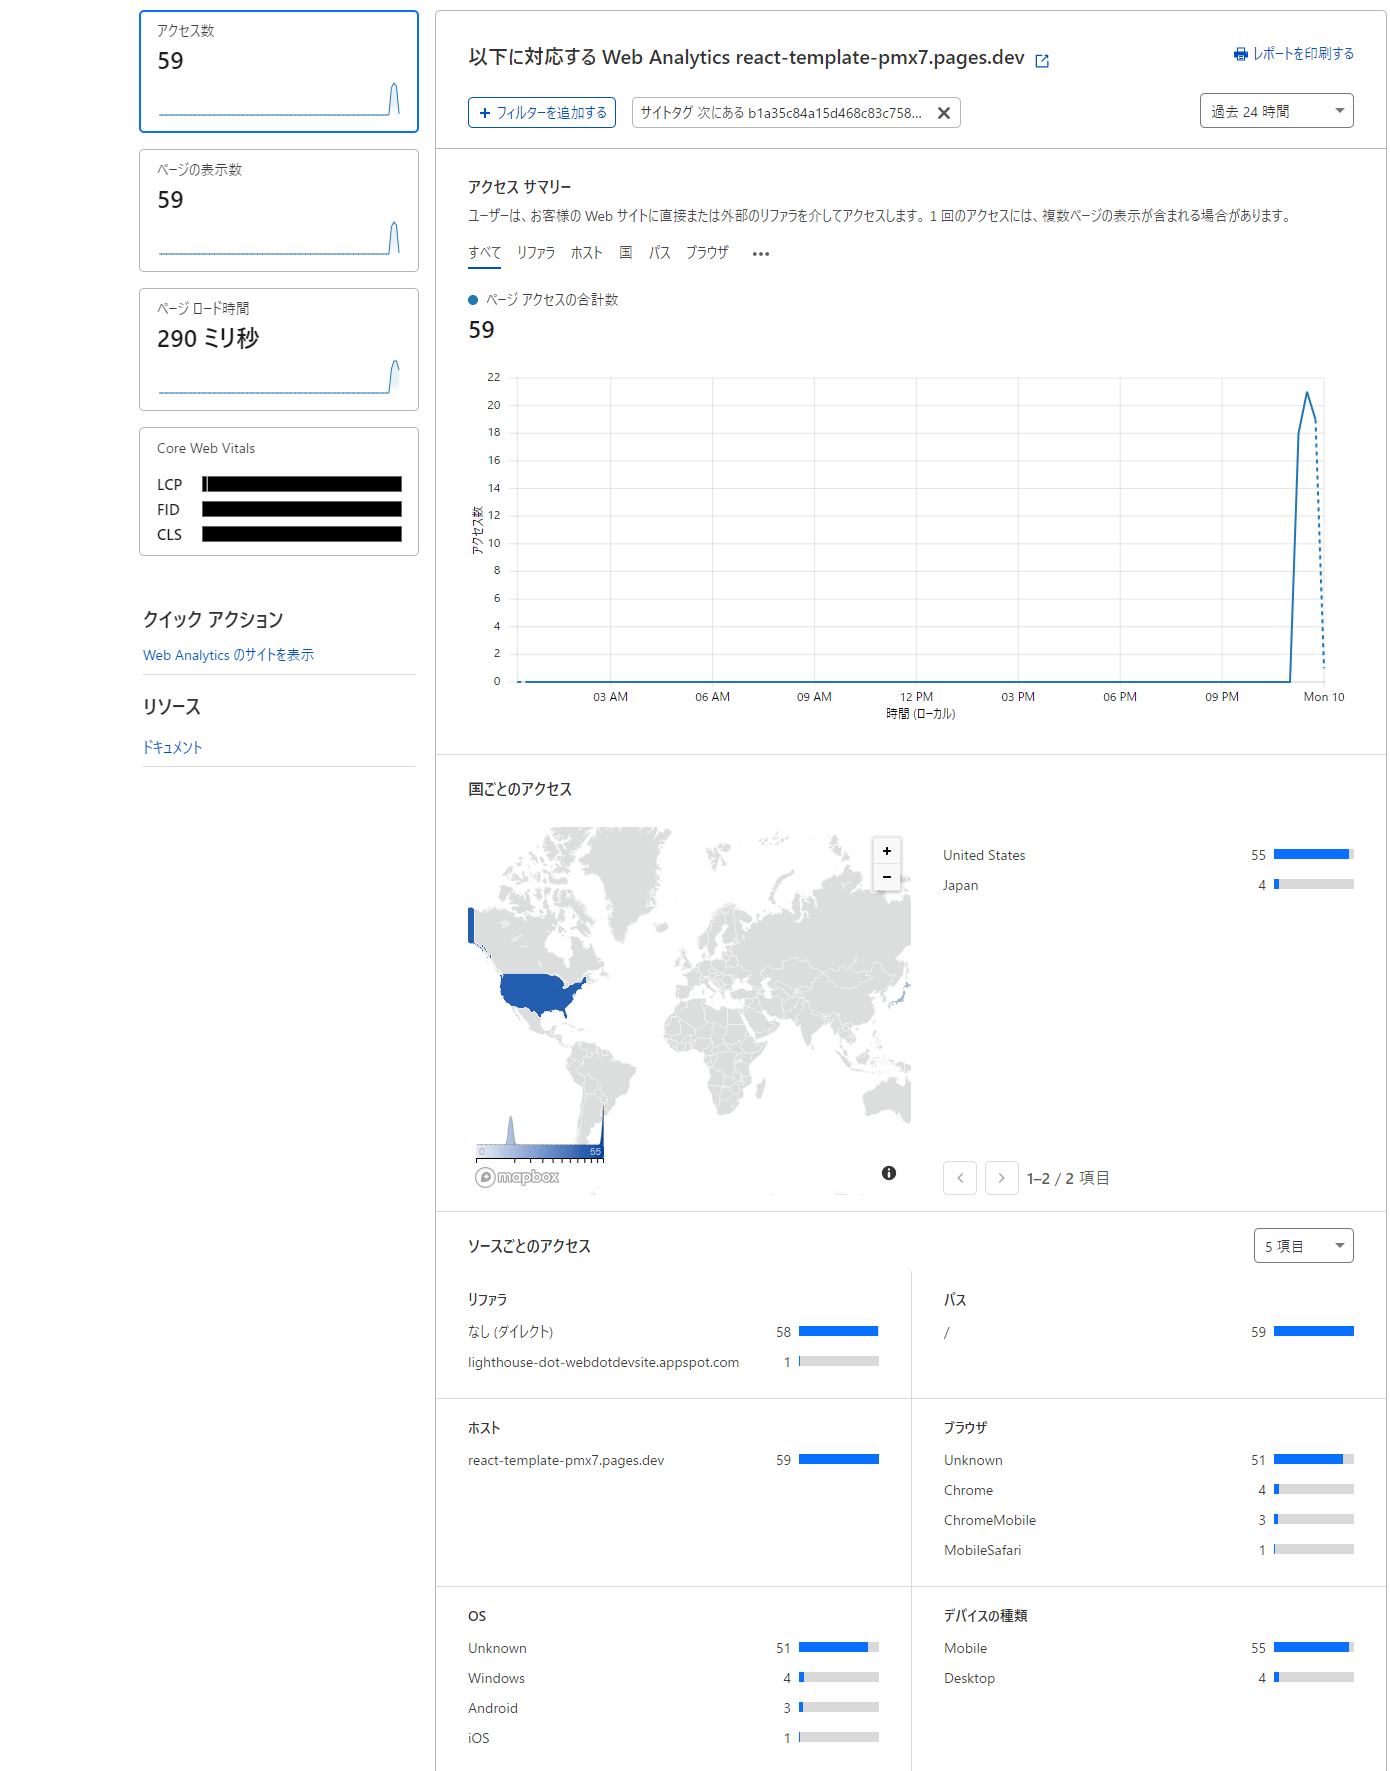Click フィルターを追加する button
The image size is (1390, 1771).
pyautogui.click(x=541, y=113)
